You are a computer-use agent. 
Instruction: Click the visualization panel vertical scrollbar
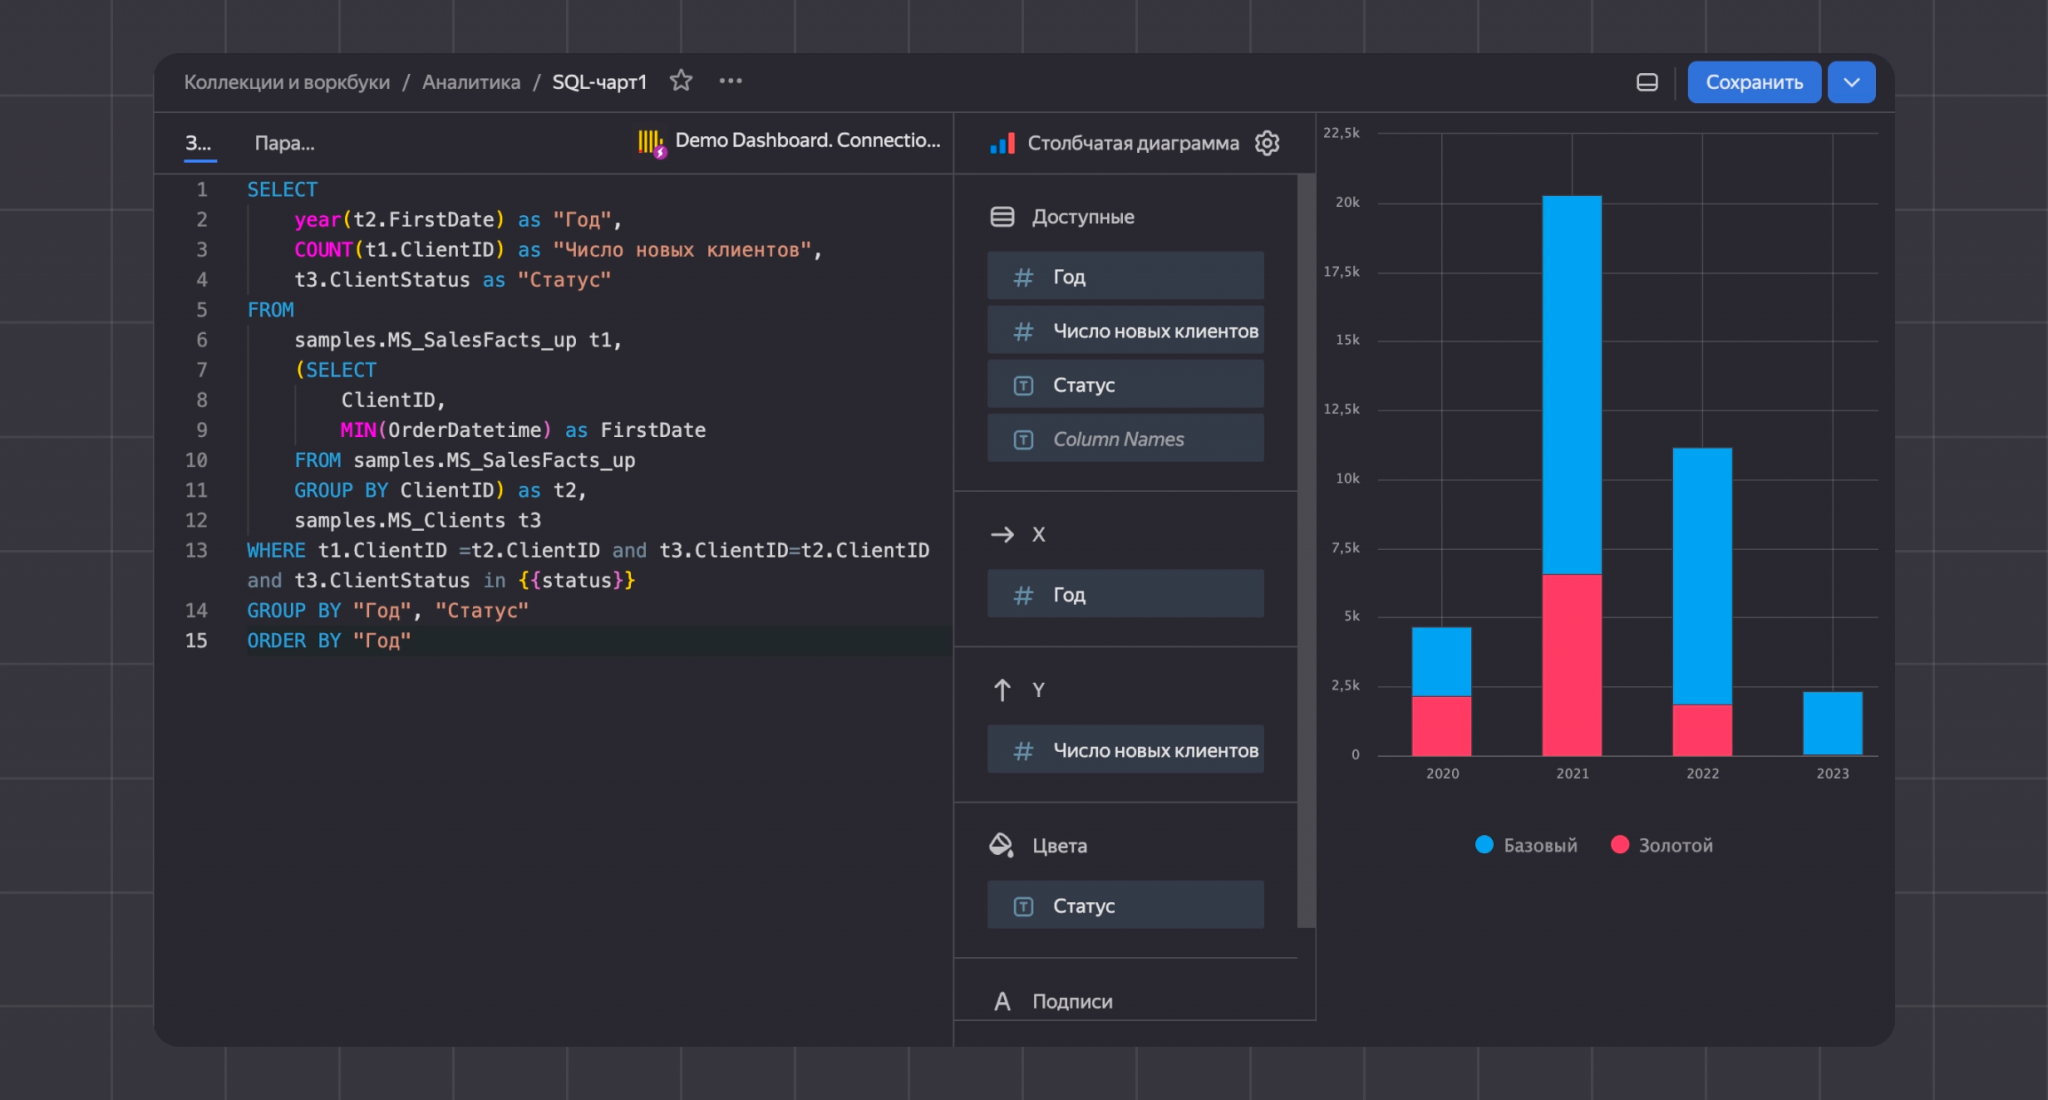coord(1305,550)
